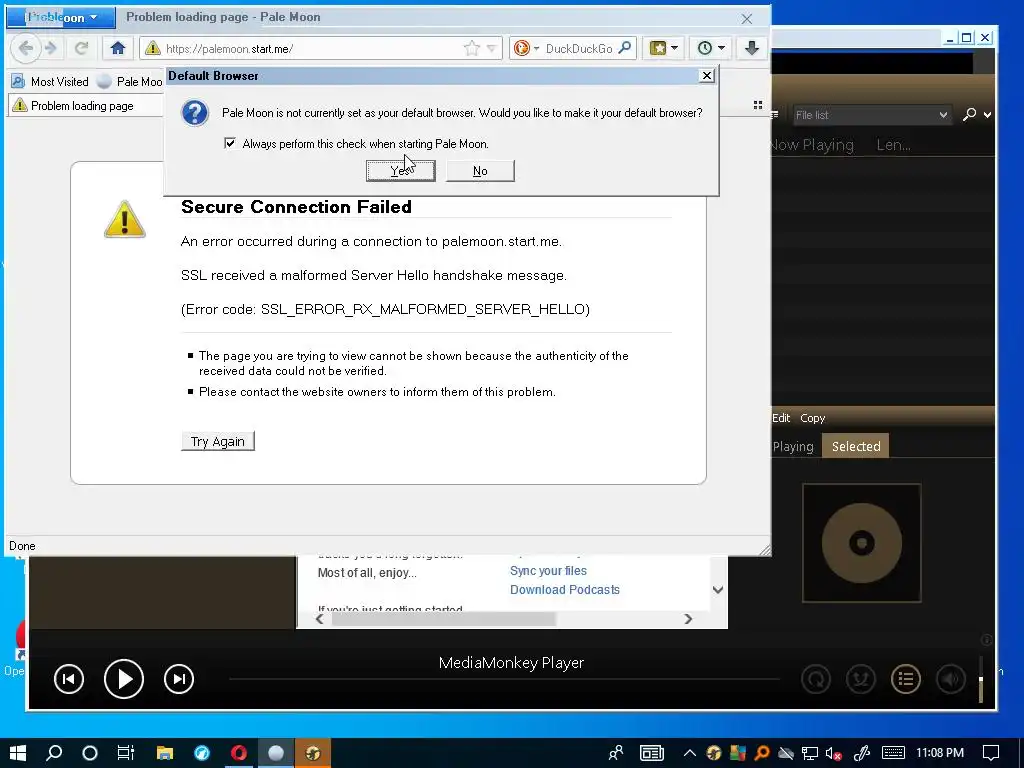
Task: Click the MediaMonkey speaker volume icon
Action: (x=951, y=679)
